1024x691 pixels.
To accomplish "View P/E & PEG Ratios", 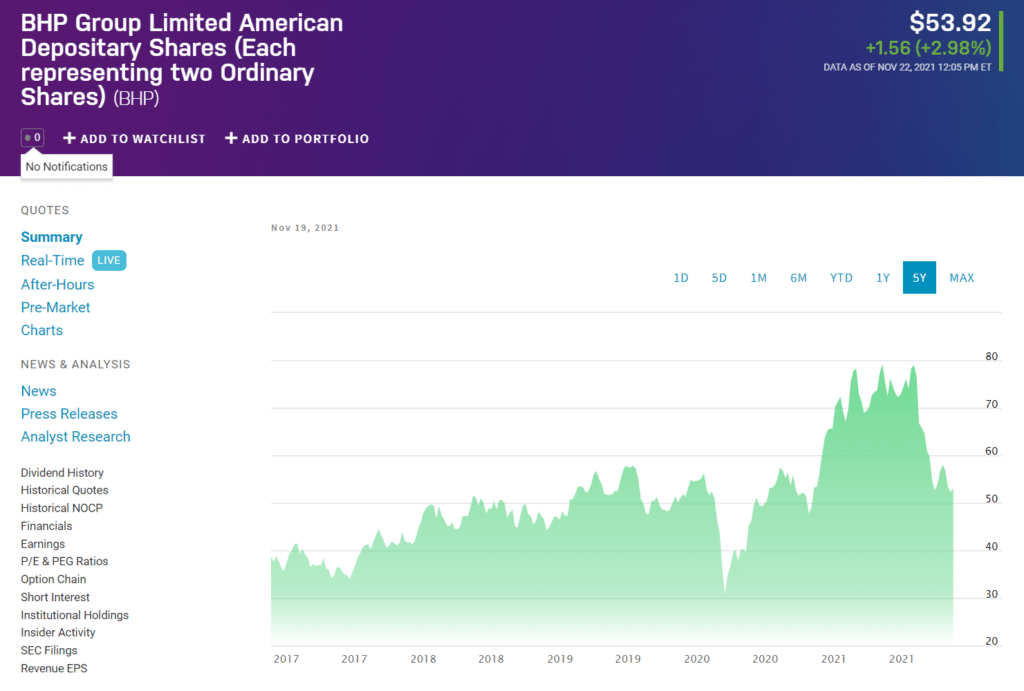I will [65, 562].
